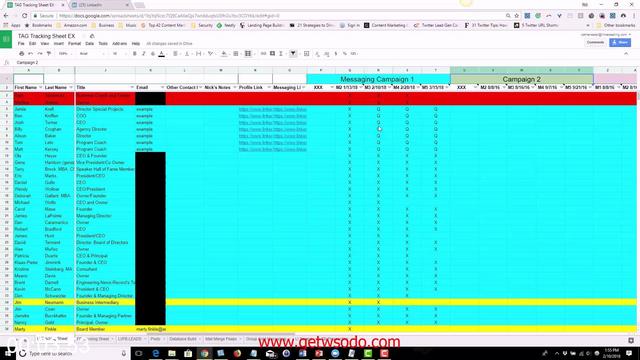The image size is (640, 360).
Task: Open borders menu
Action: [236, 53]
